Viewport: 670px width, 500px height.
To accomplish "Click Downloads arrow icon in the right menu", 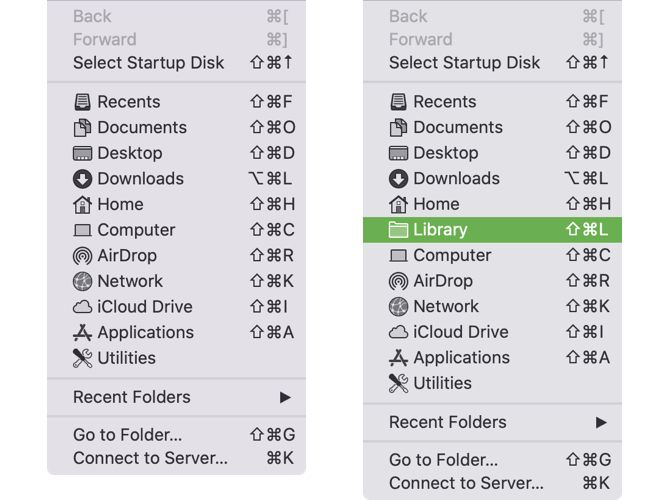I will coord(398,179).
